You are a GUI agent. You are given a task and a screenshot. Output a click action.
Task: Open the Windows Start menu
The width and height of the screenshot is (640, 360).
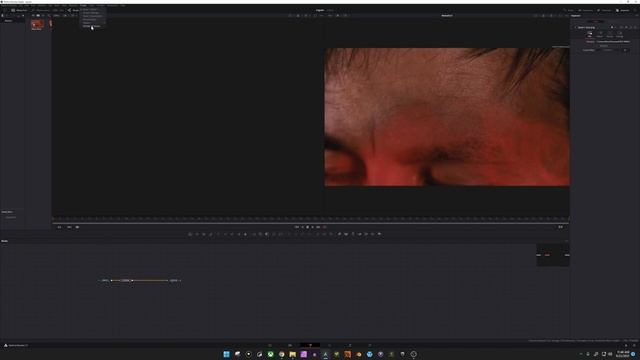227,354
